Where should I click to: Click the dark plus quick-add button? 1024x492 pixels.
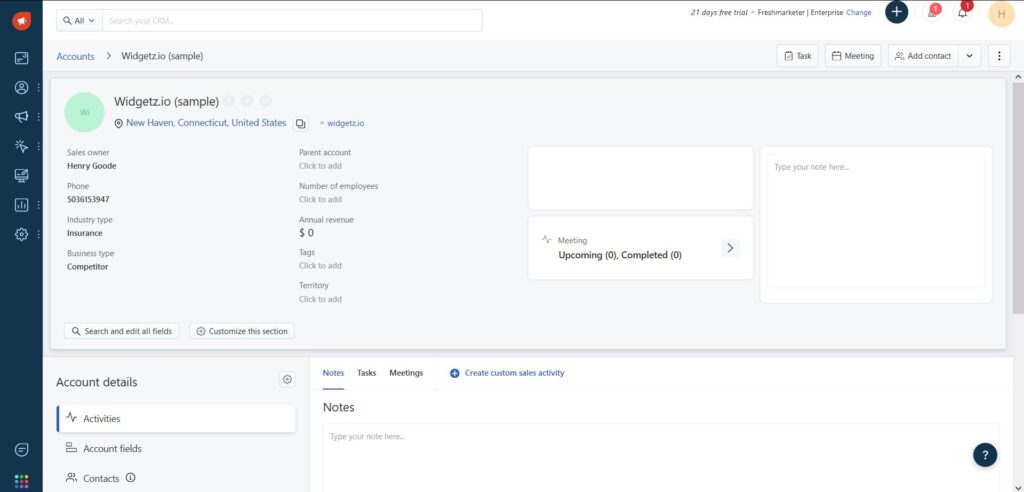tap(897, 12)
